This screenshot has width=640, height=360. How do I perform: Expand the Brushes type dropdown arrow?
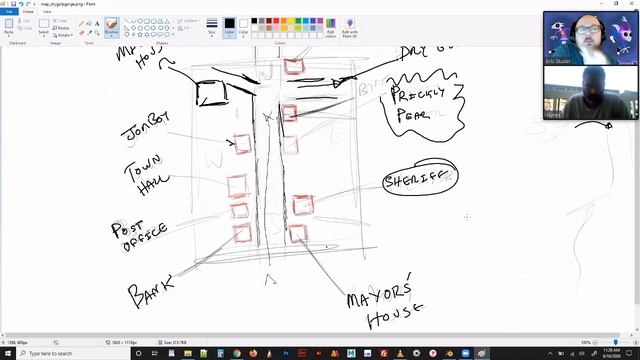click(111, 36)
